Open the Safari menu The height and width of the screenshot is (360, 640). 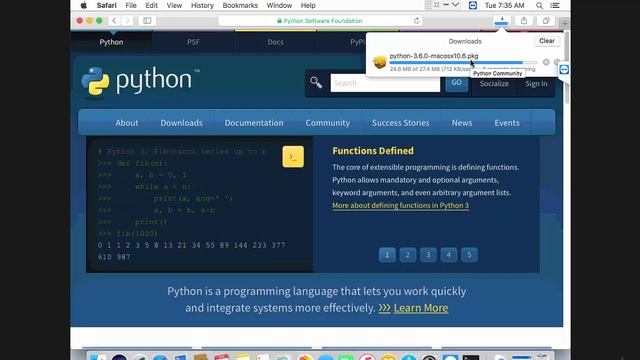coord(107,5)
